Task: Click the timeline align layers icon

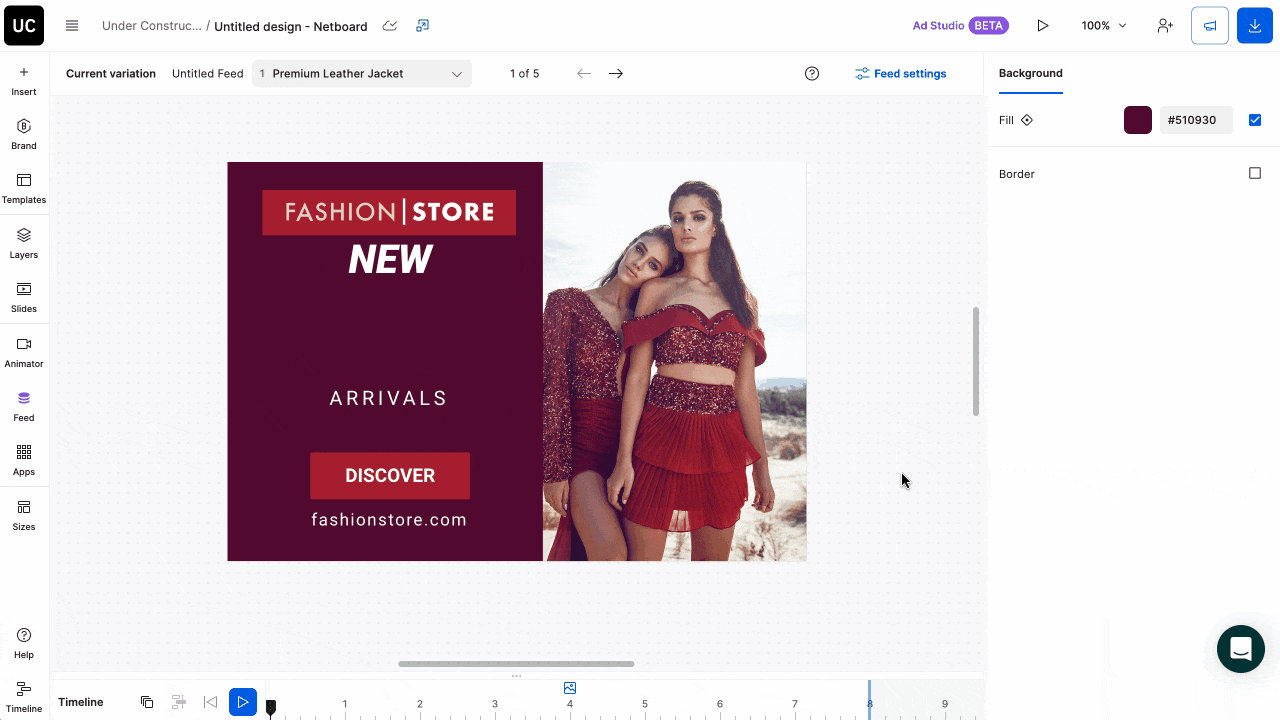Action: (179, 702)
